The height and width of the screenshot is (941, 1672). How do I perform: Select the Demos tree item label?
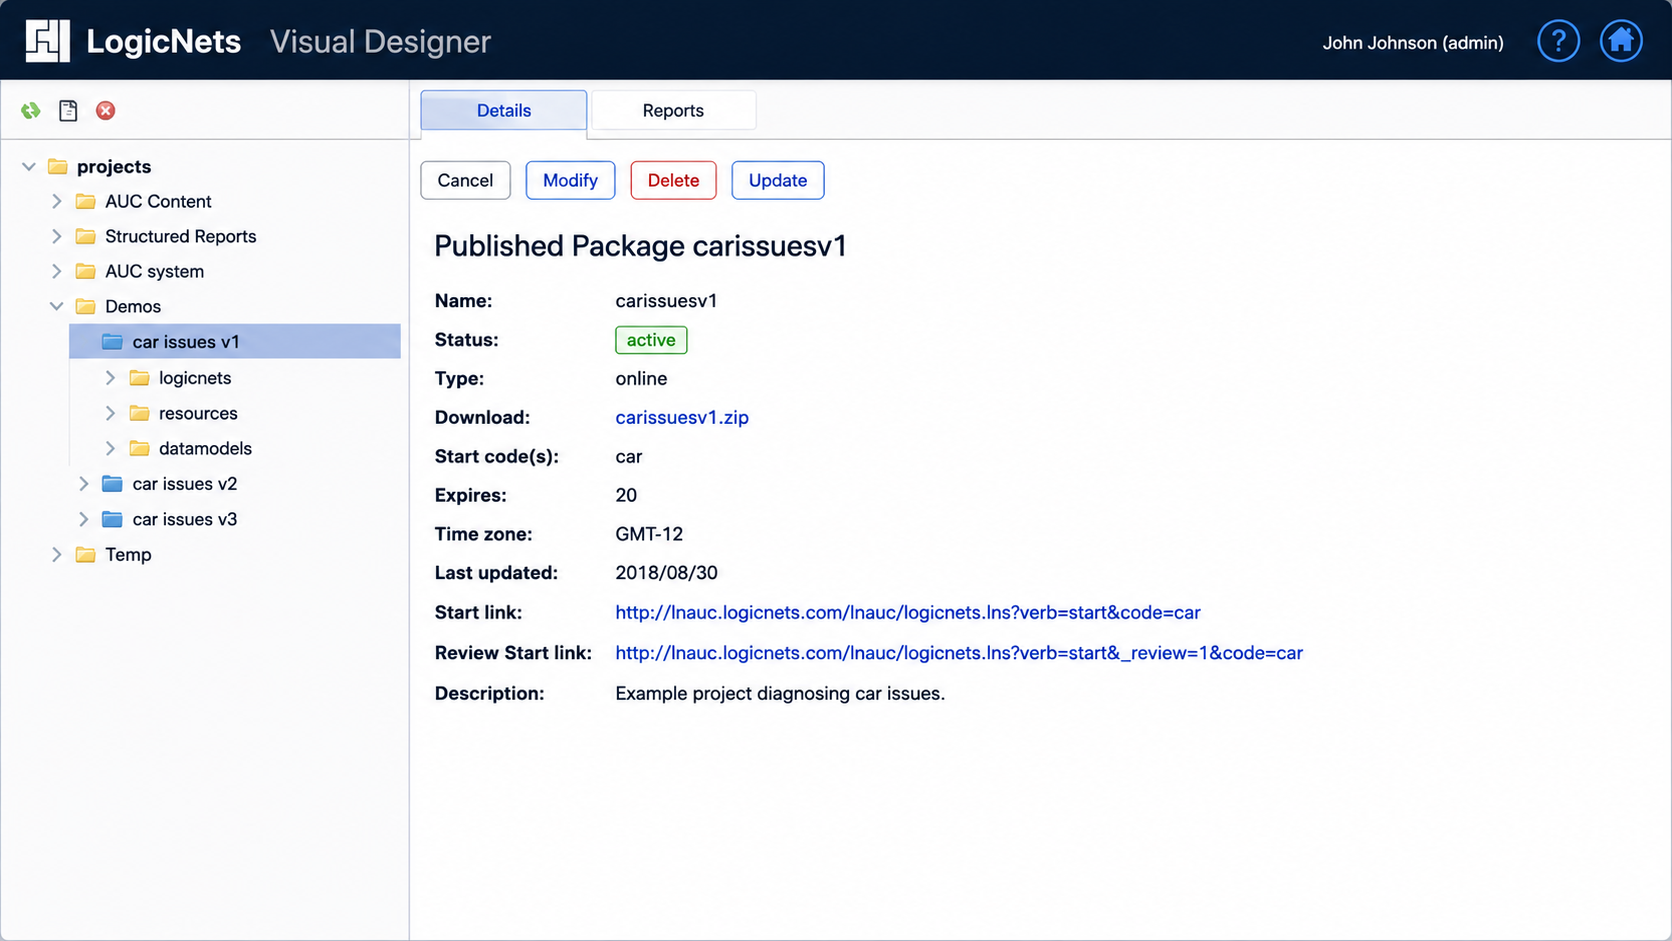point(133,306)
